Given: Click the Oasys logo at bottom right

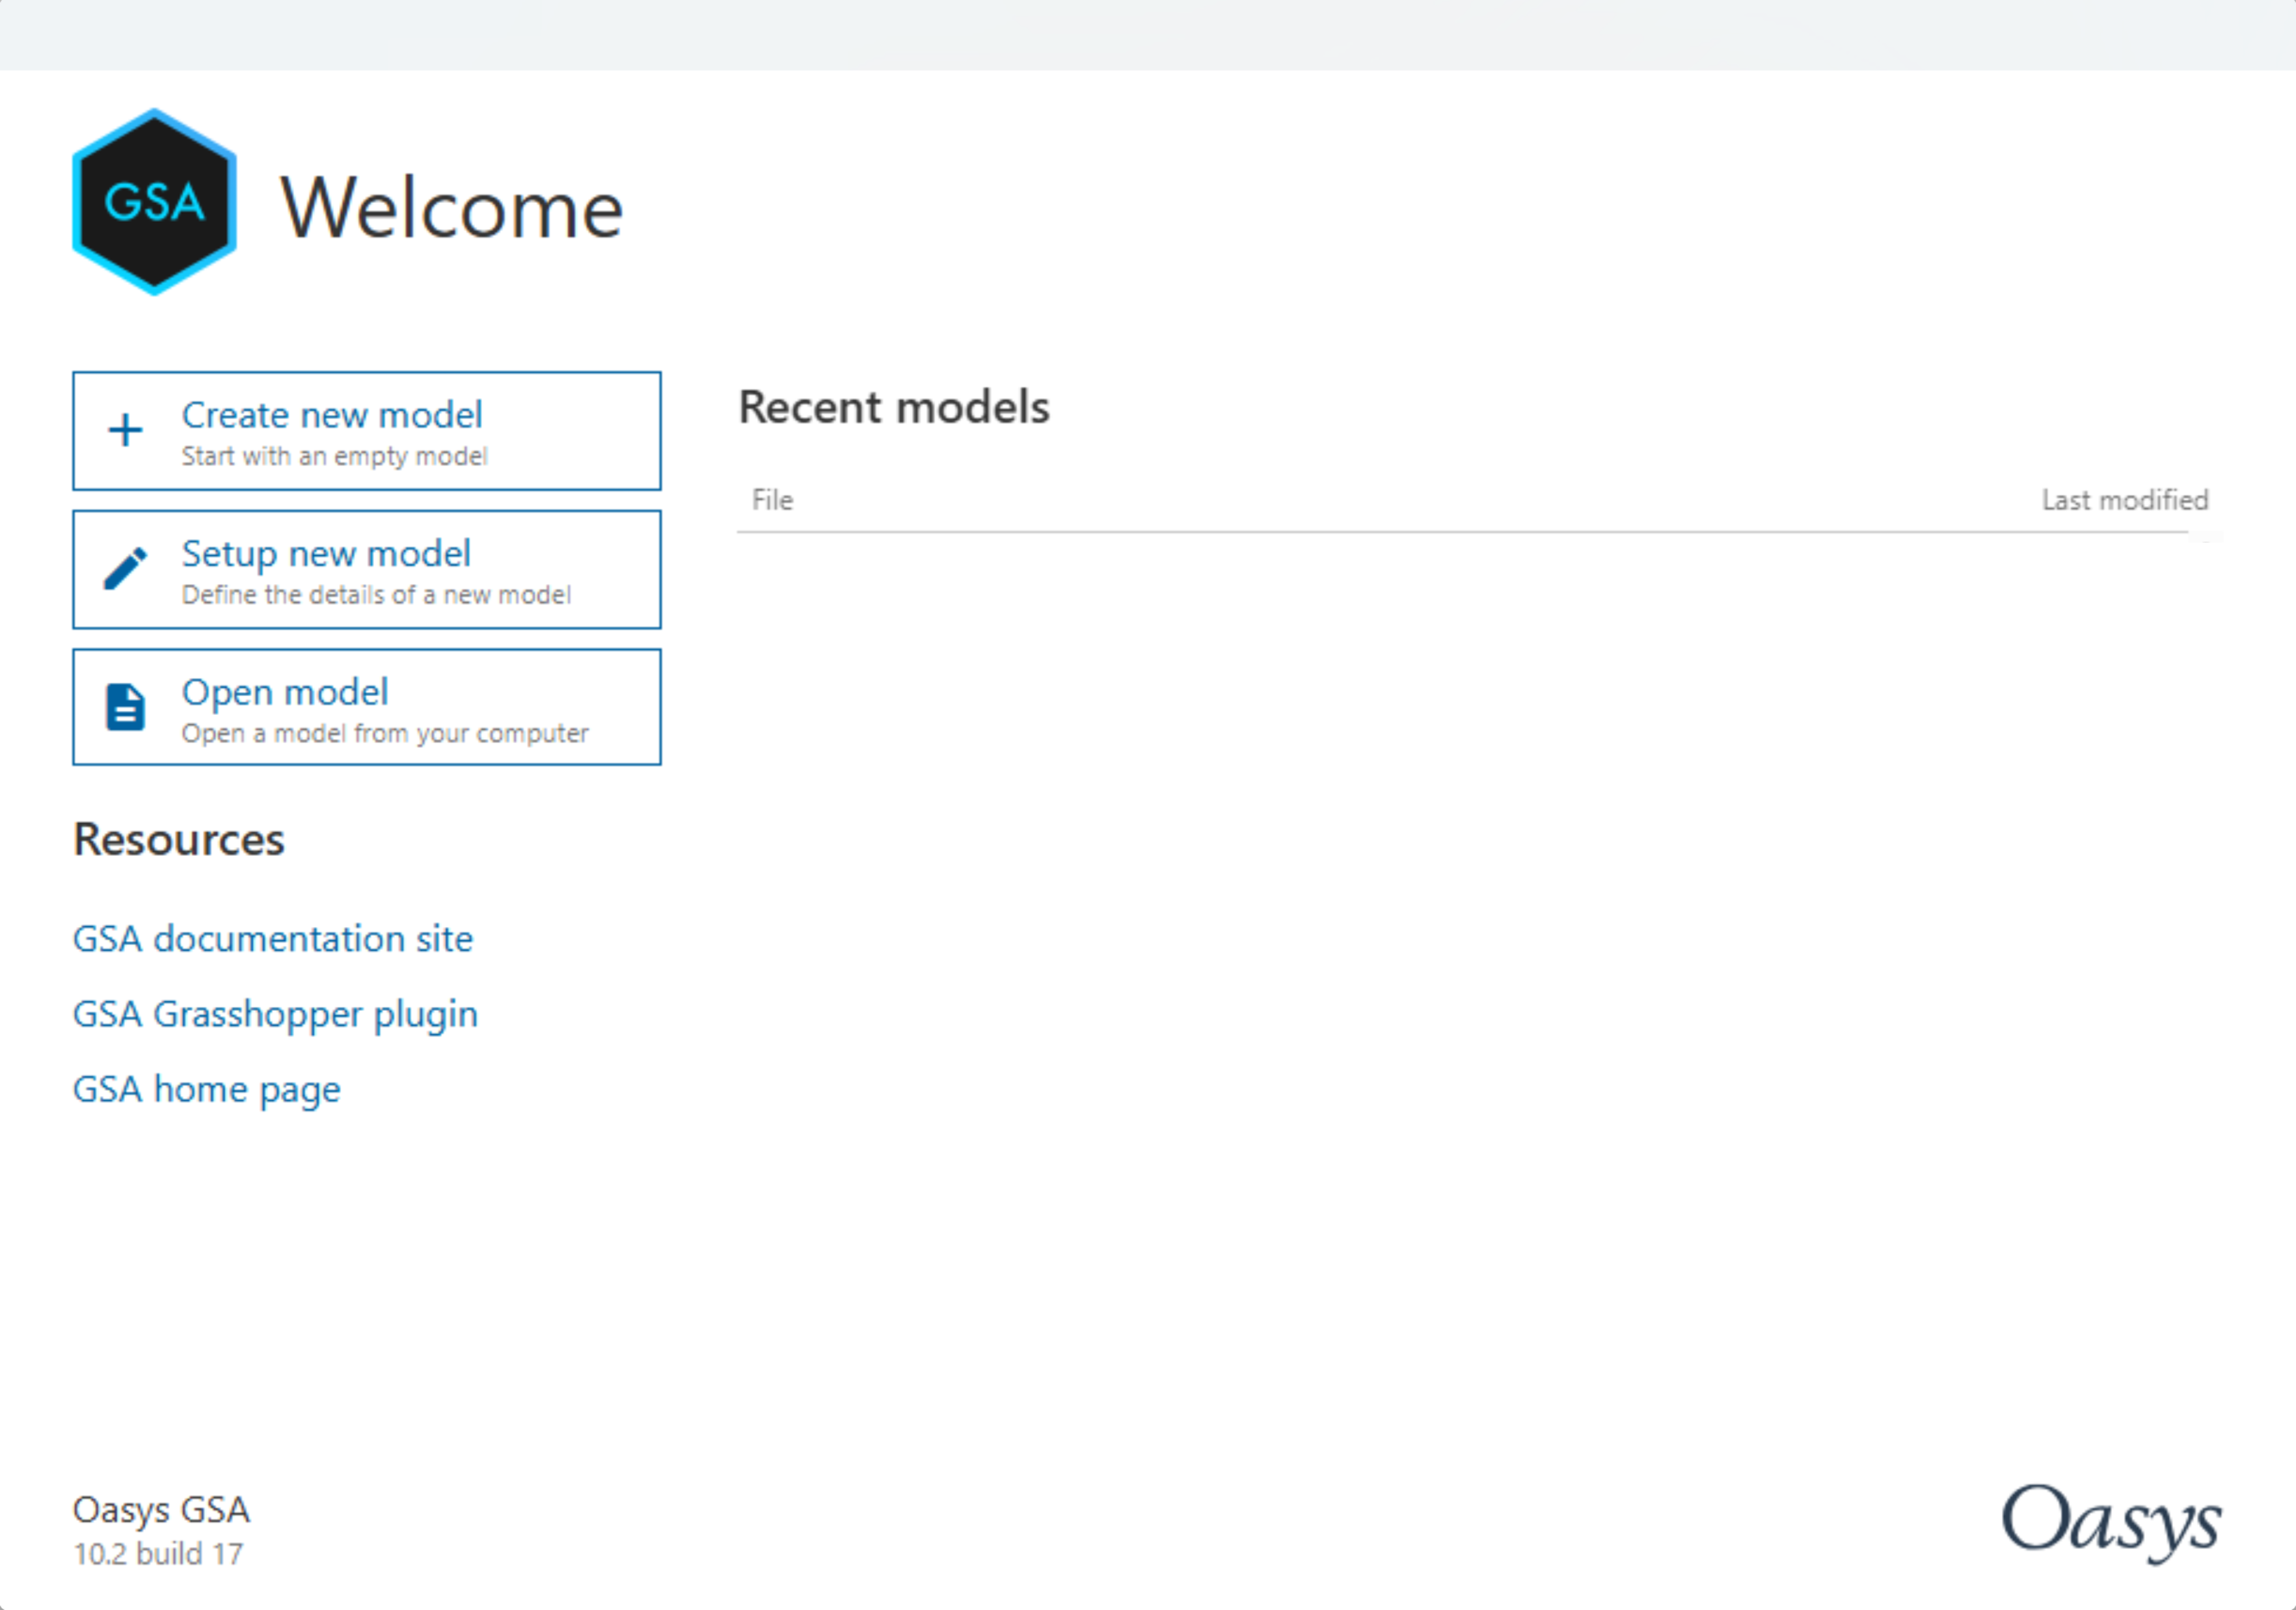Looking at the screenshot, I should tap(2110, 1522).
